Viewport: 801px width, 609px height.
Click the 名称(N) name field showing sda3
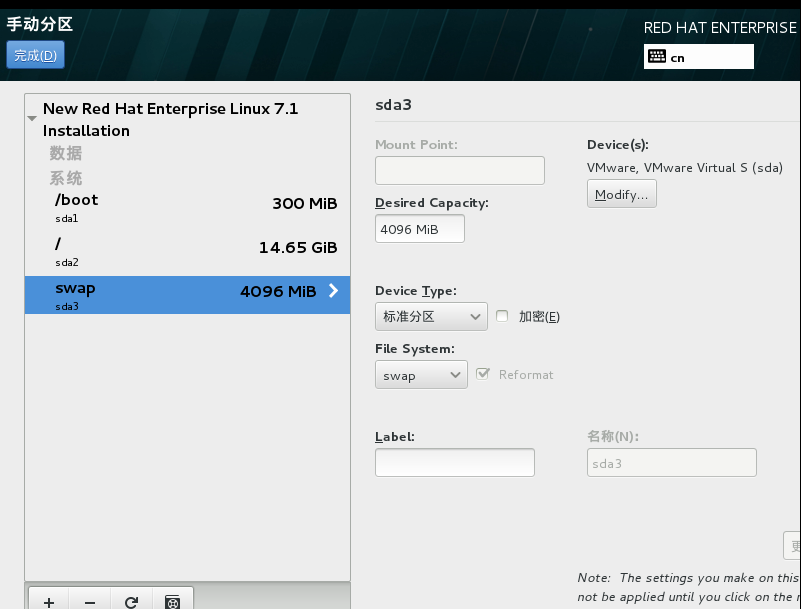671,462
